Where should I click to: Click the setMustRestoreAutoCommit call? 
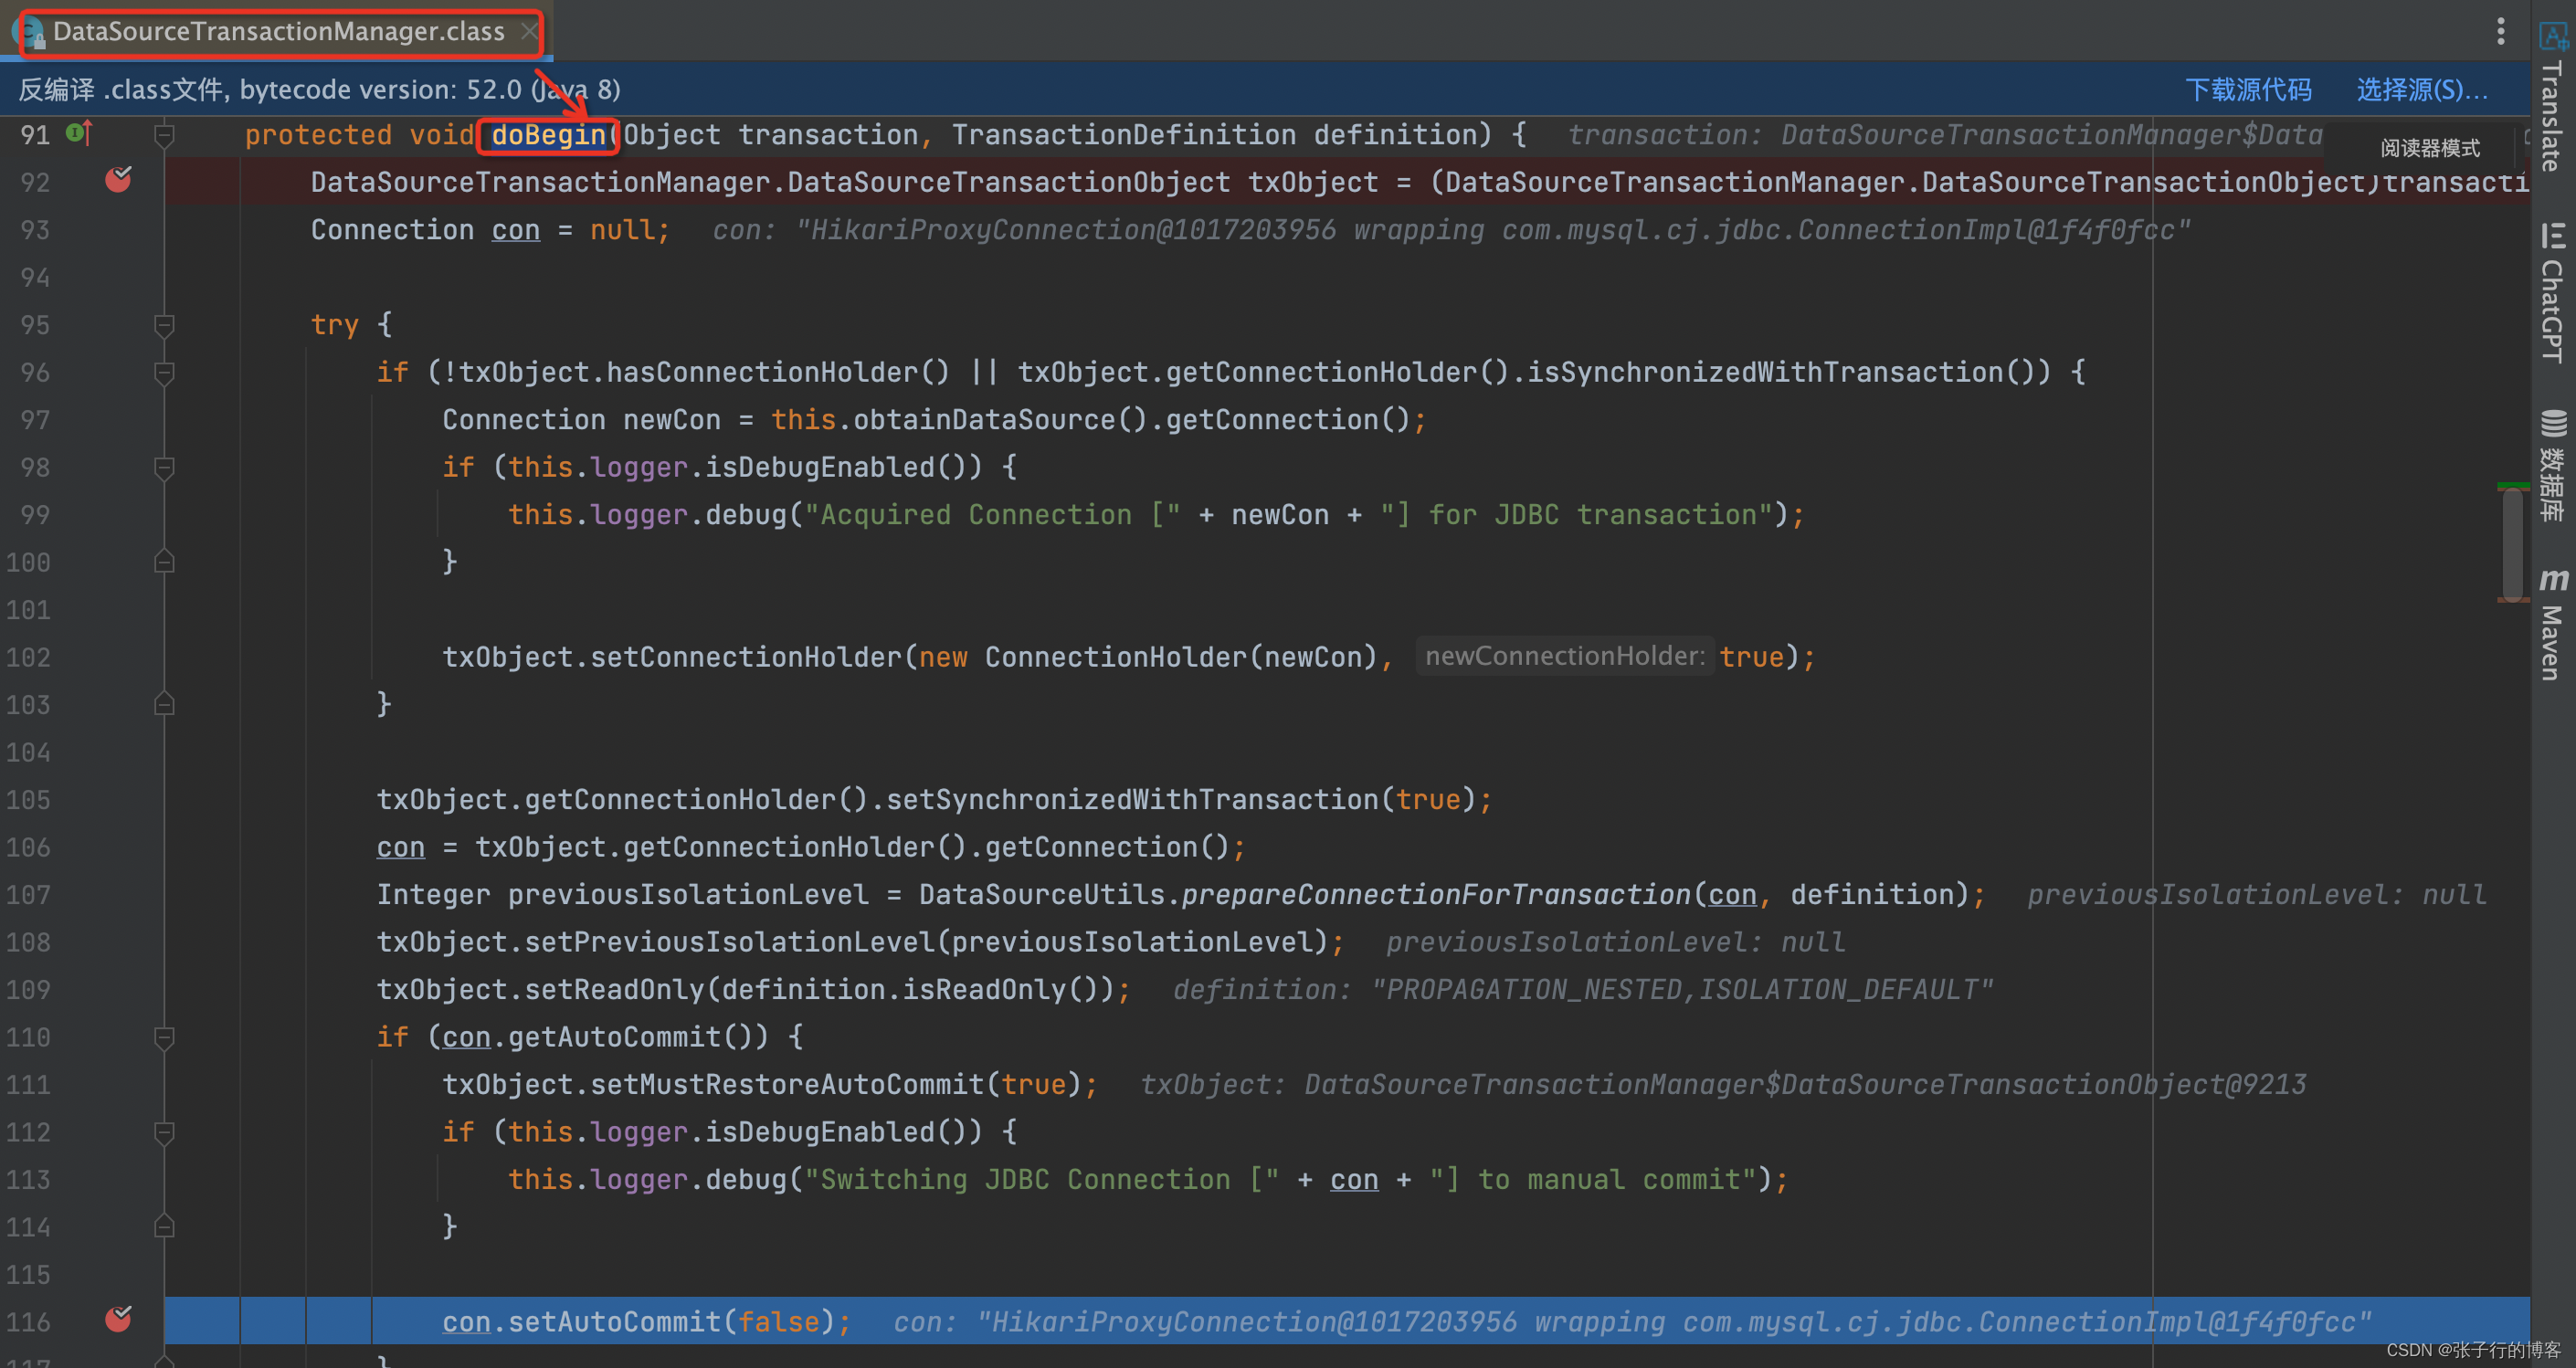coord(787,1085)
